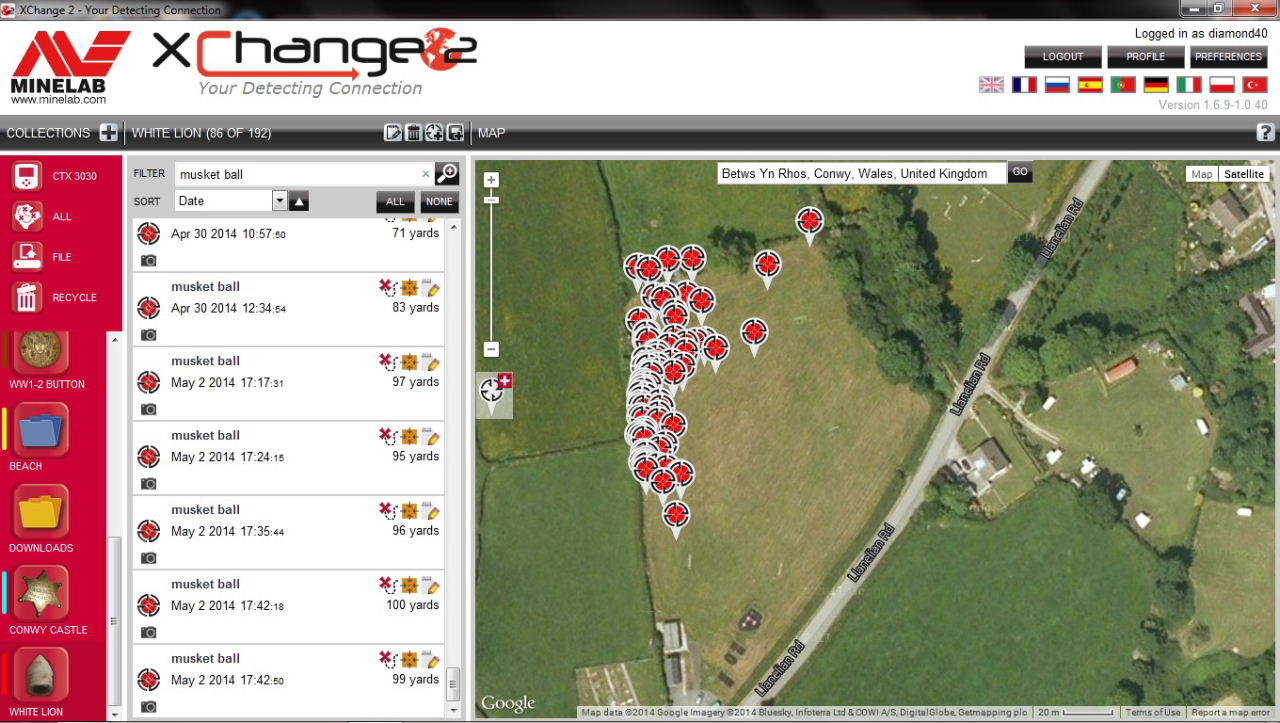Click the find list scrollbar down arrow
This screenshot has height=723, width=1280.
pyautogui.click(x=453, y=709)
